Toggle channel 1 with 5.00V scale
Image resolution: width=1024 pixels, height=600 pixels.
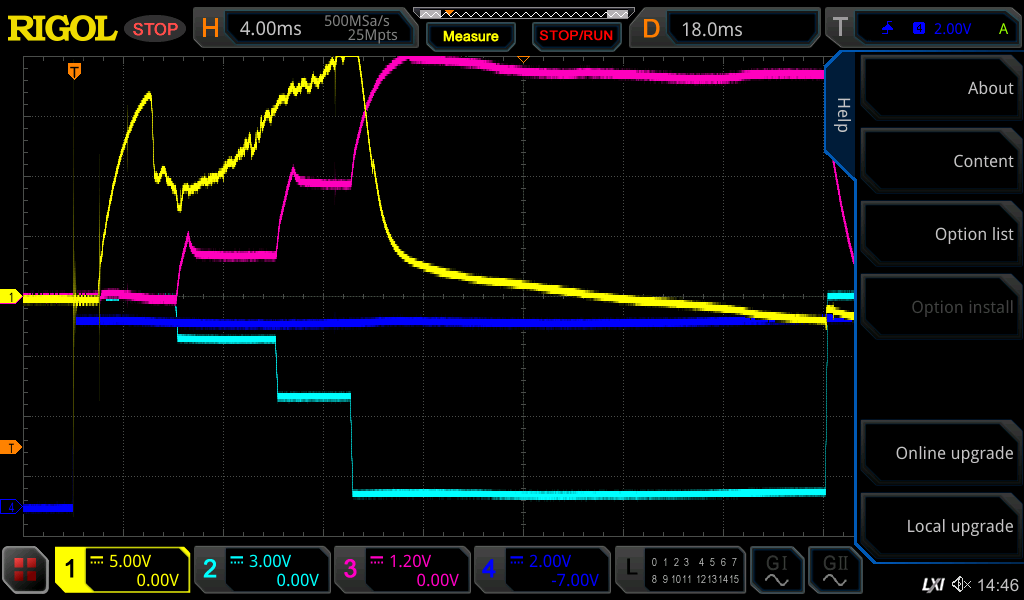click(122, 570)
